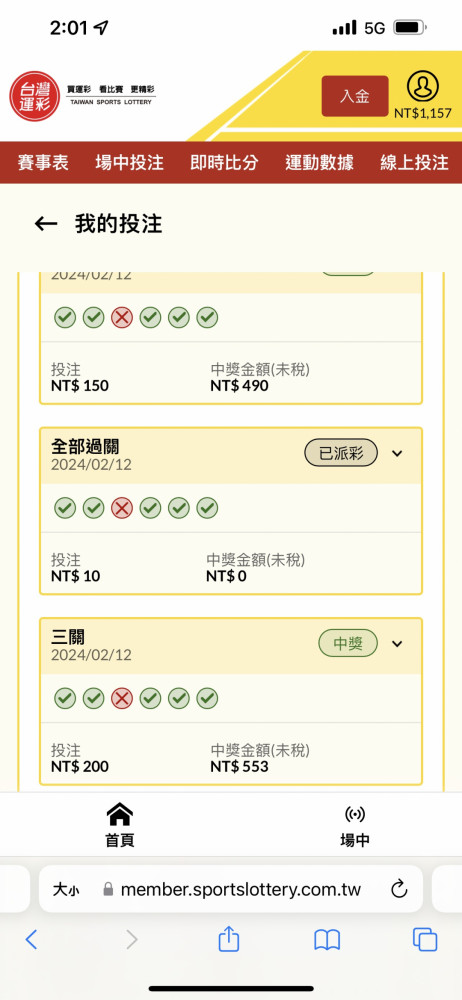Show Safari open tabs icon
Screen dimensions: 462x1000
pyautogui.click(x=425, y=939)
